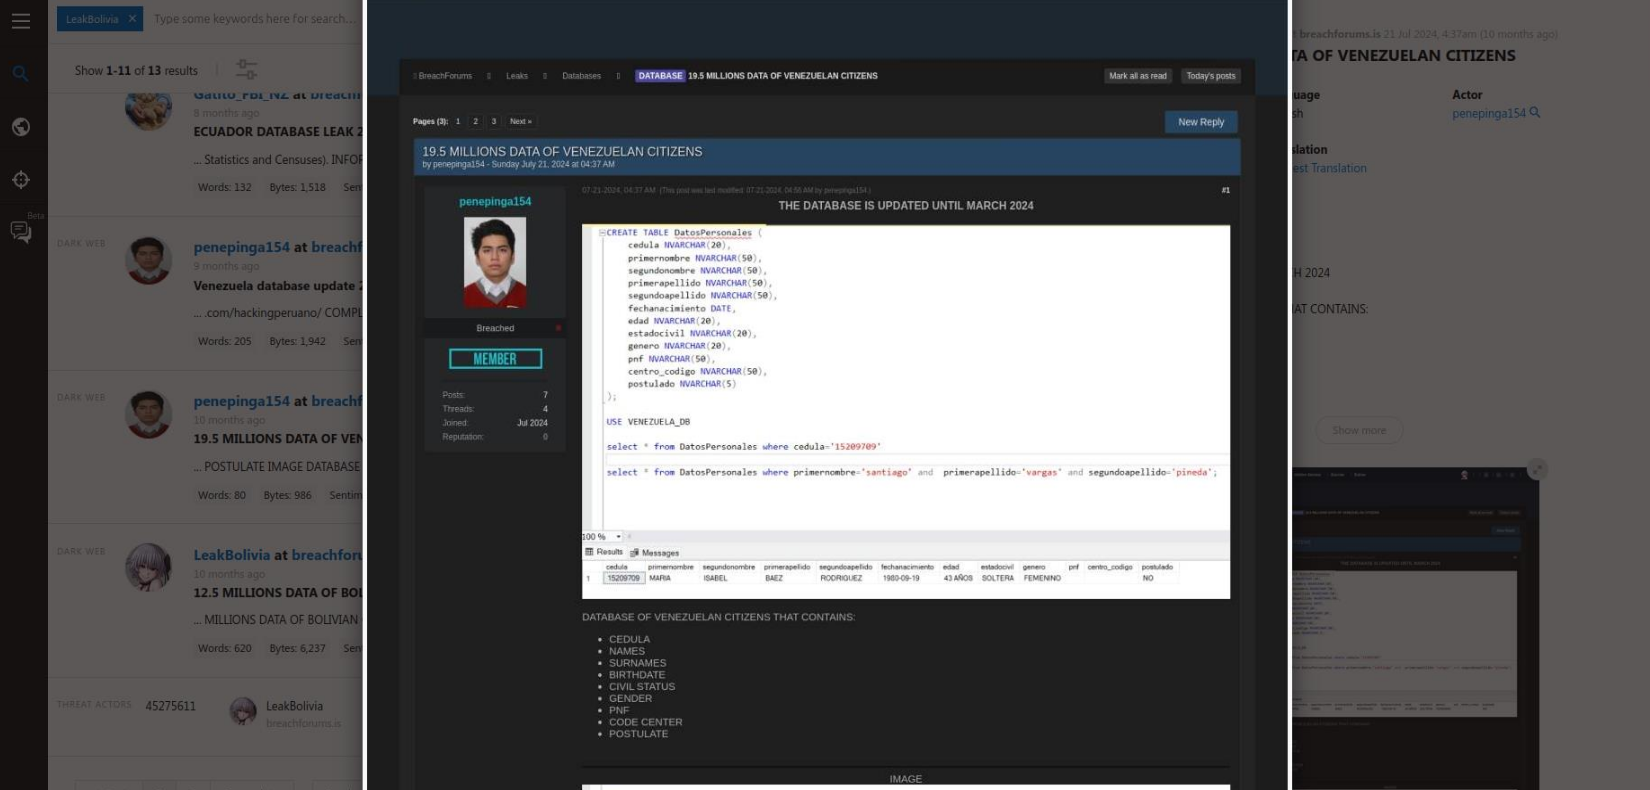Open the post screenshot thumbnail in details panel
This screenshot has width=1650, height=790.
pyautogui.click(x=1415, y=628)
